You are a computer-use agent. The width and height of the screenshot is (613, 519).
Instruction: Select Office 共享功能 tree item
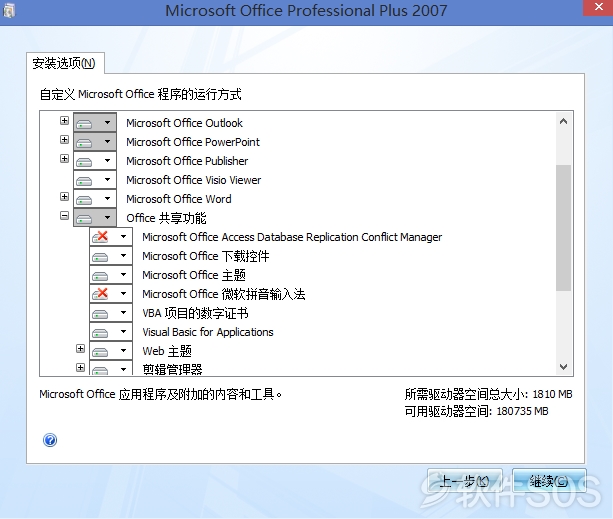click(166, 218)
